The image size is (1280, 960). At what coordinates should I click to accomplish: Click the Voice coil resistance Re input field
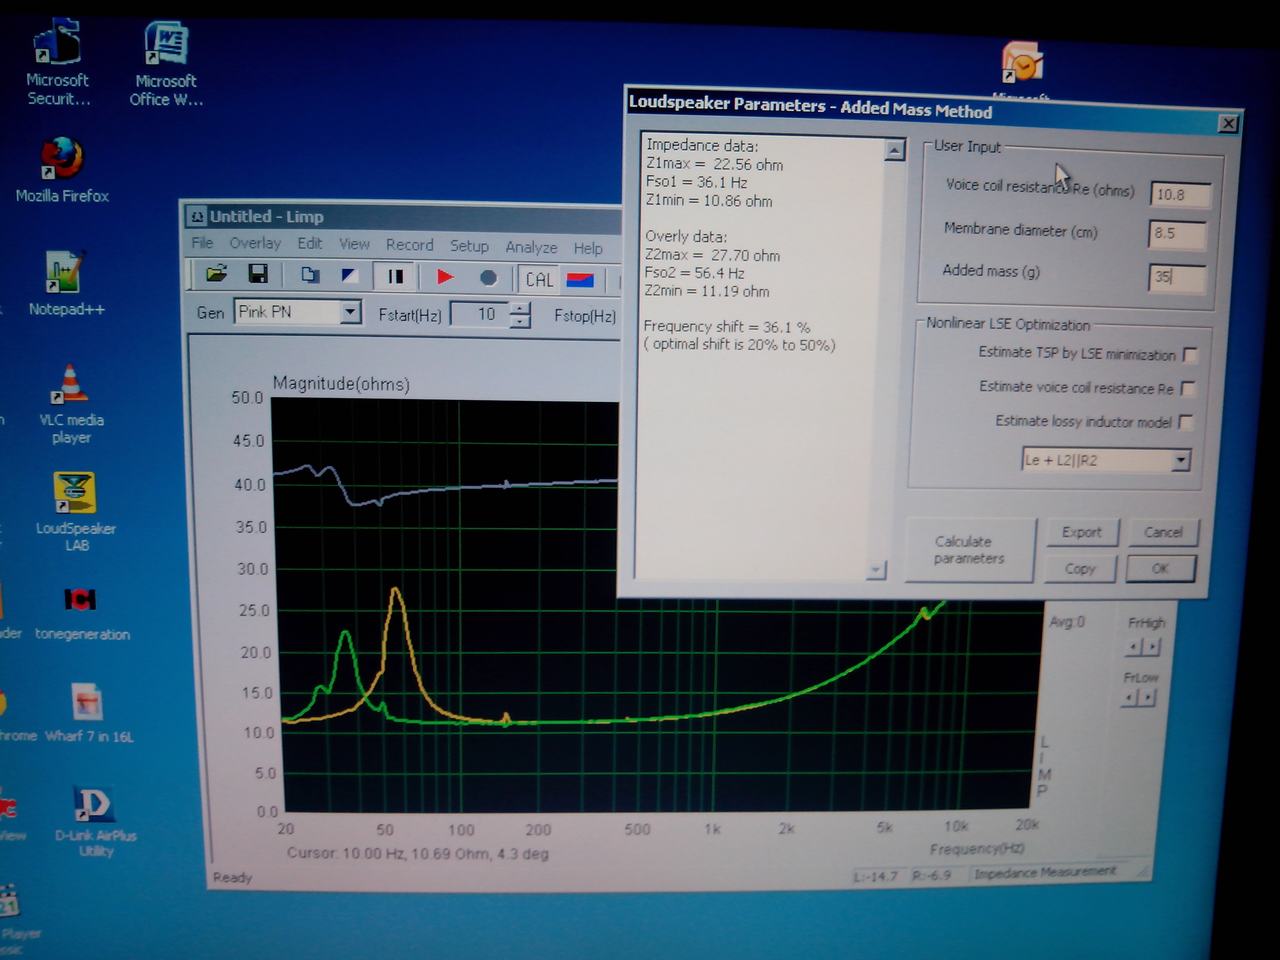1179,195
